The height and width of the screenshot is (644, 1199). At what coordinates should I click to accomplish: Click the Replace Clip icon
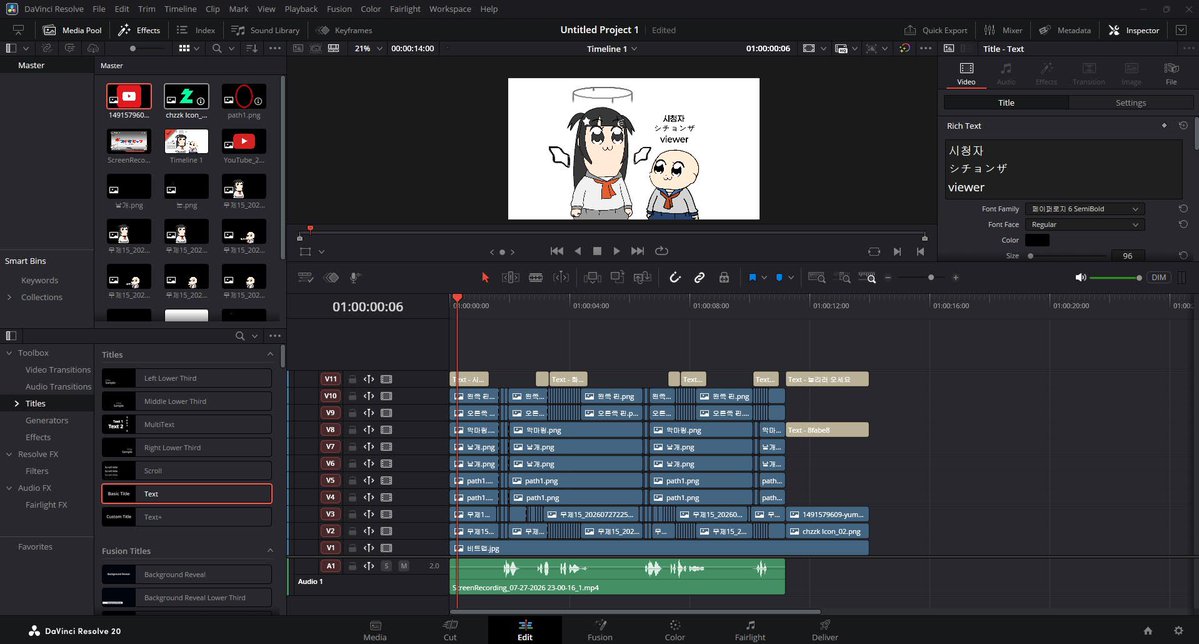click(642, 278)
